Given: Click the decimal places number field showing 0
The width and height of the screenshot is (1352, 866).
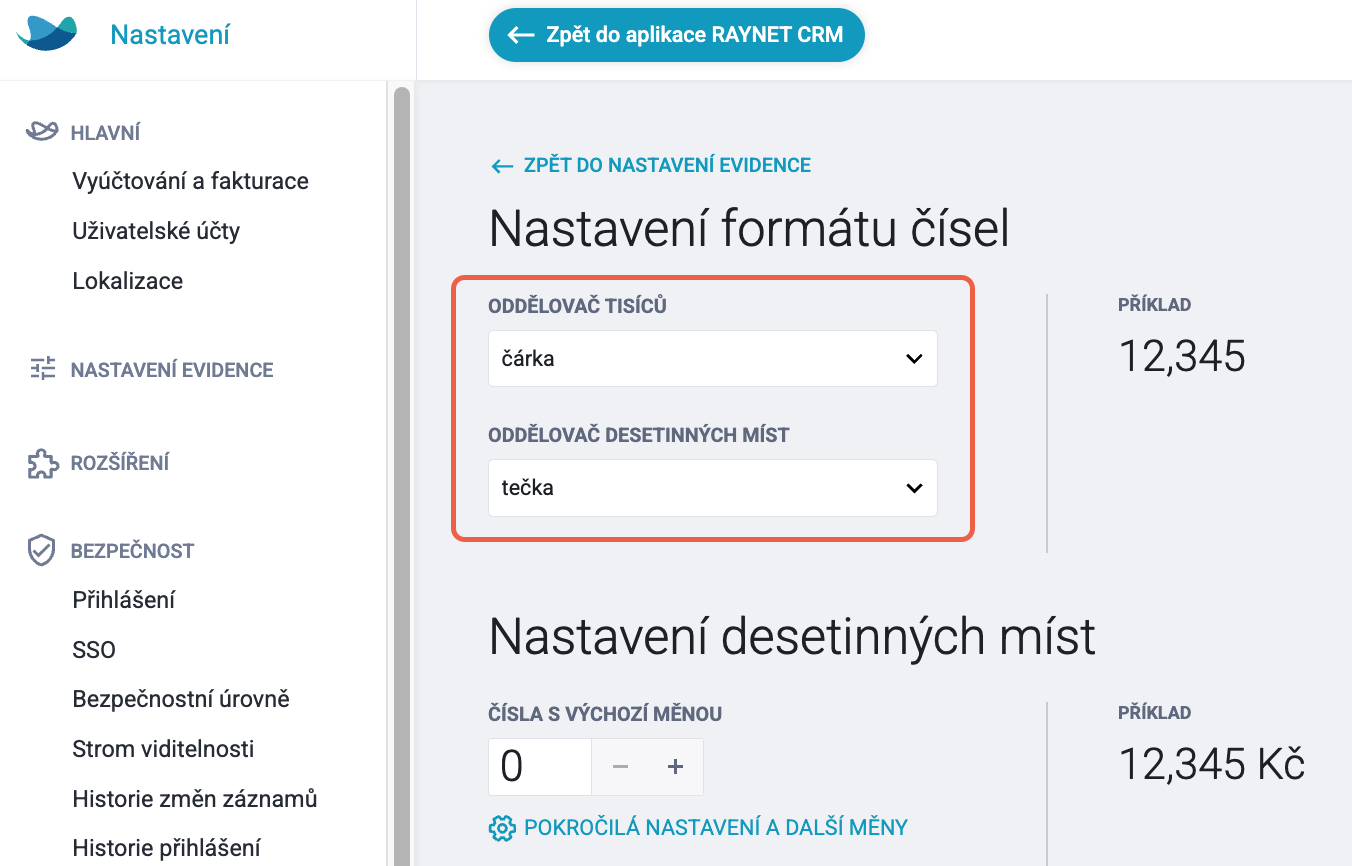Looking at the screenshot, I should (540, 767).
